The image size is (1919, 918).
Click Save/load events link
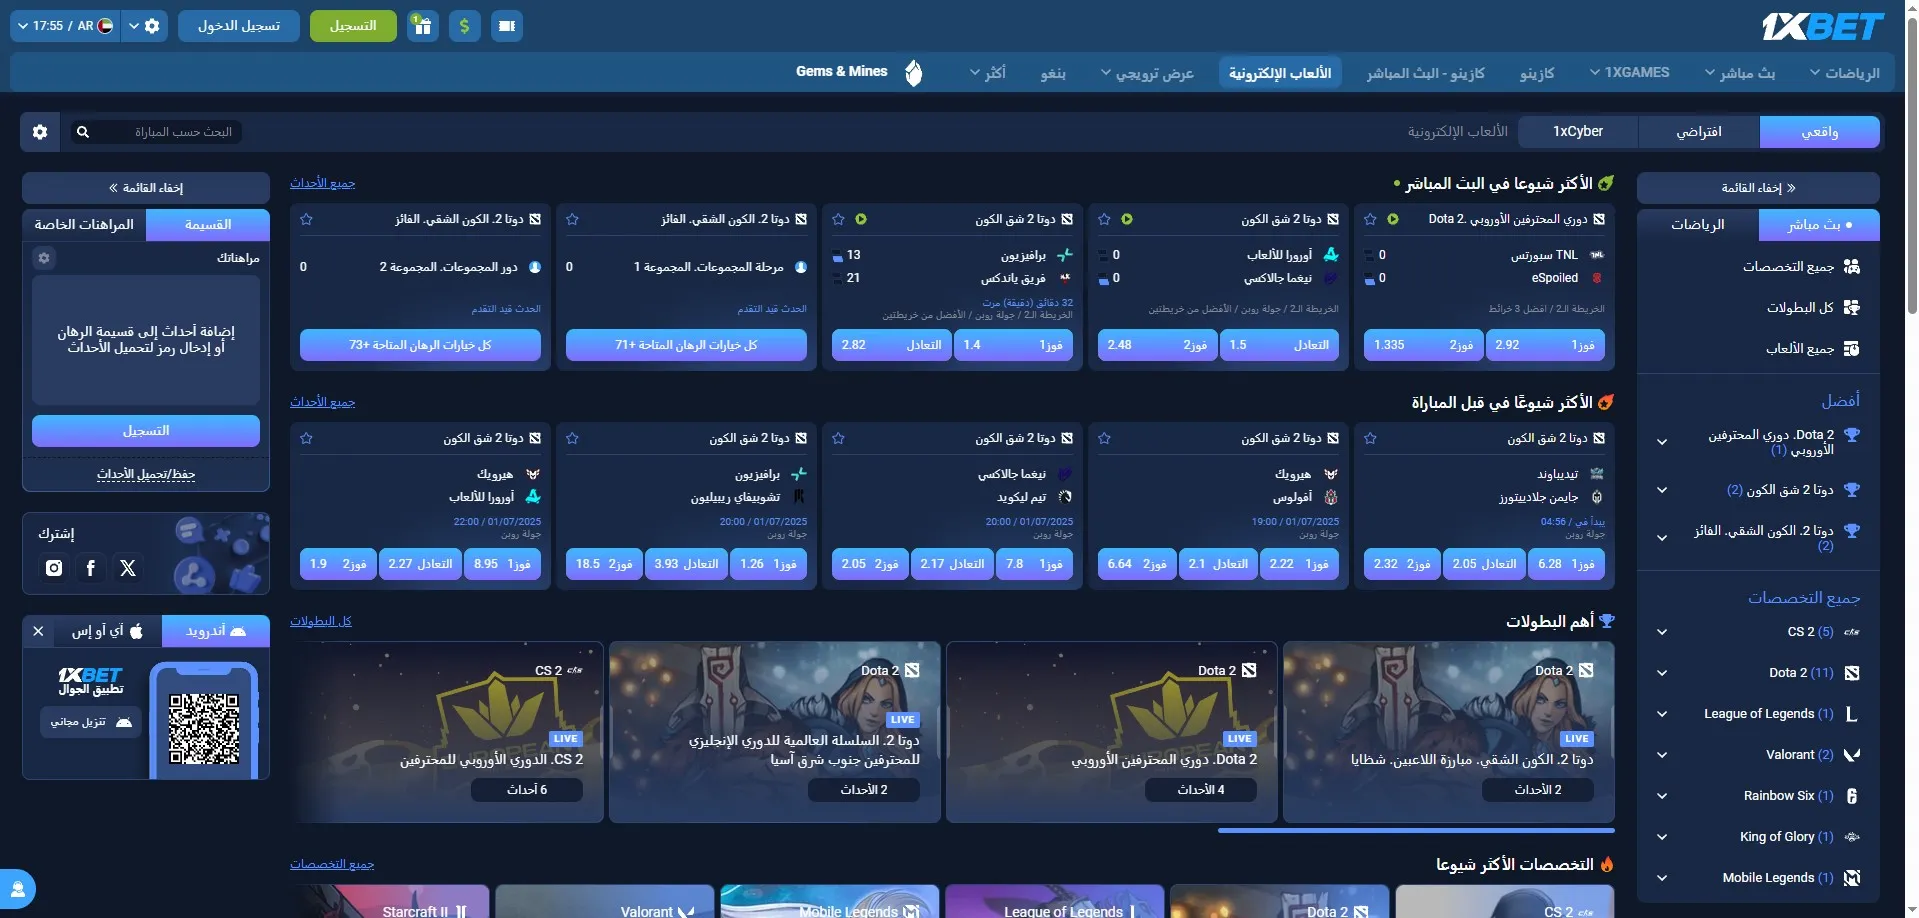tap(146, 474)
